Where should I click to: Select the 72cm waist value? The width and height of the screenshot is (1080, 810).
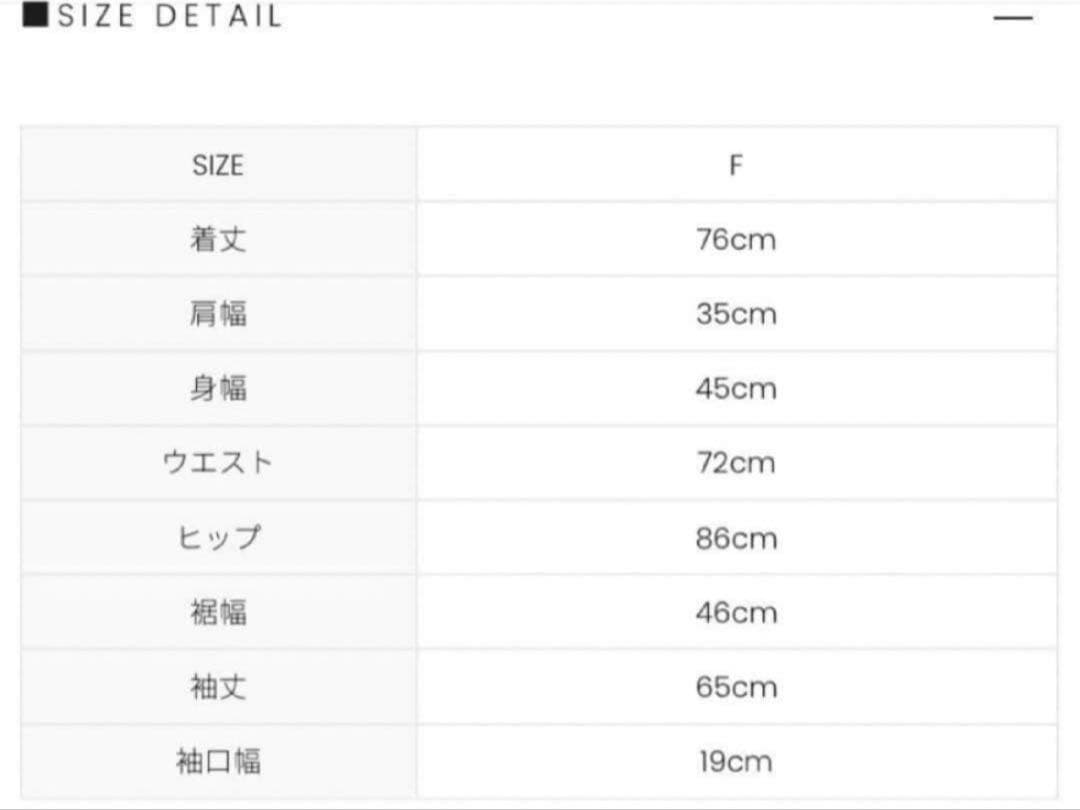coord(736,463)
